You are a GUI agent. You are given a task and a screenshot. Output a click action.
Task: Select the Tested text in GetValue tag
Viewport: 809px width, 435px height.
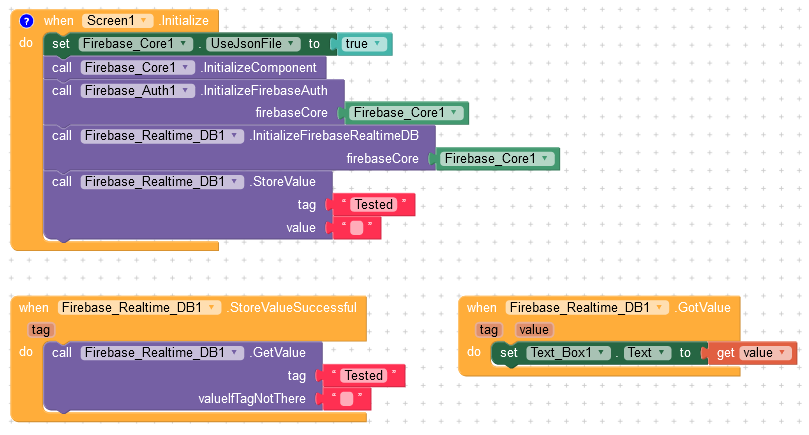(364, 376)
